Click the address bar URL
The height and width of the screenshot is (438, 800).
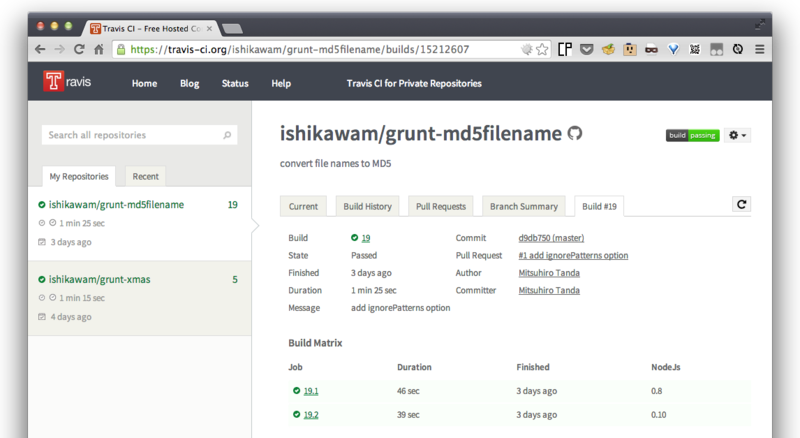299,50
